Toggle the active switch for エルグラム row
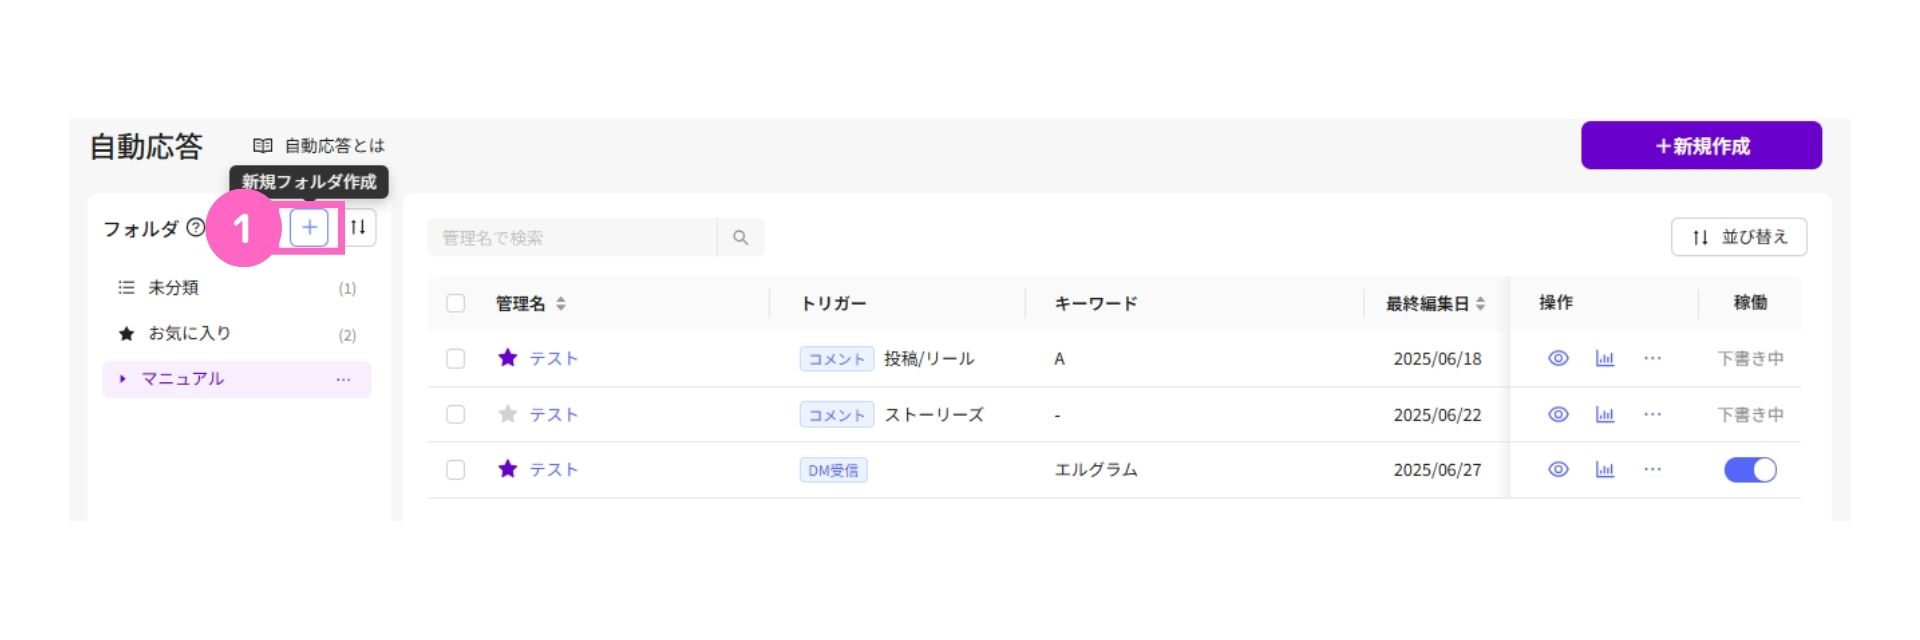This screenshot has height=640, width=1920. (1749, 470)
